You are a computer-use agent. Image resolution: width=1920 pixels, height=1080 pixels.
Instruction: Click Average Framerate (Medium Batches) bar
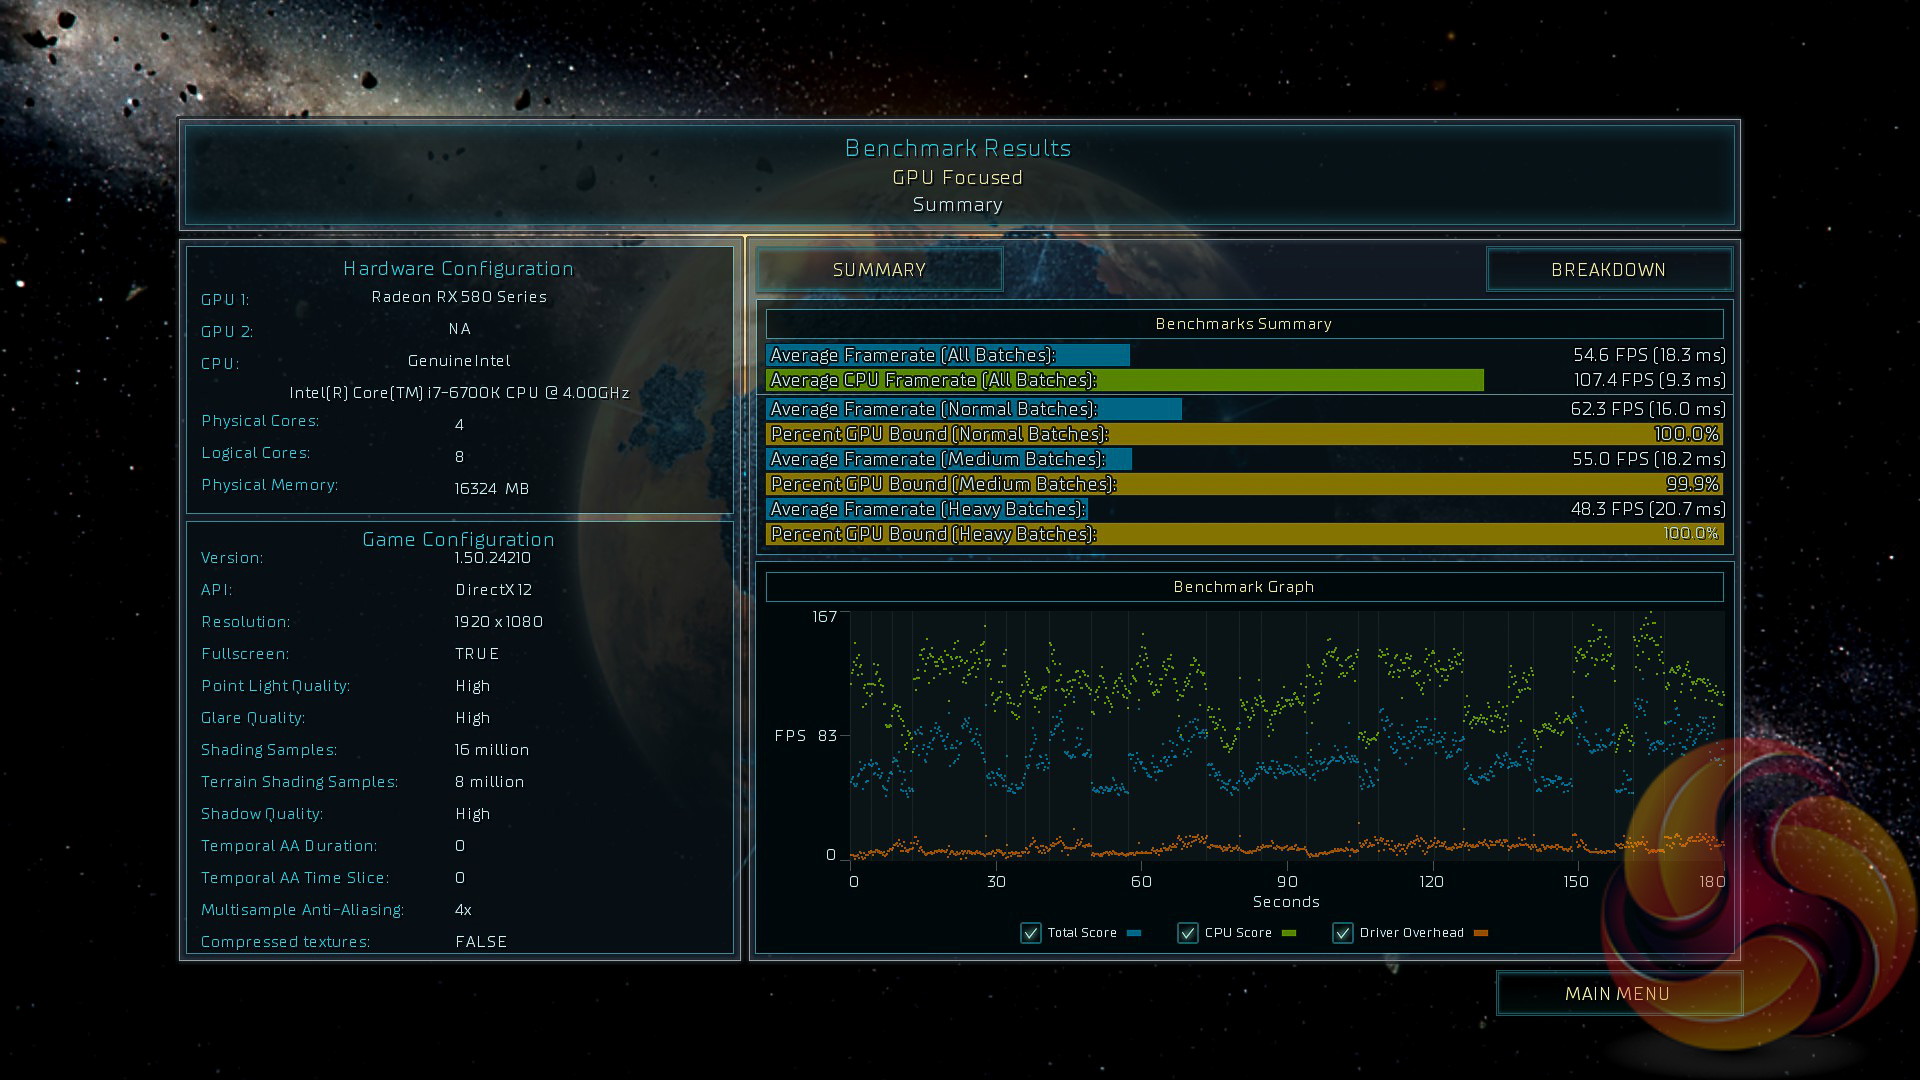point(948,459)
